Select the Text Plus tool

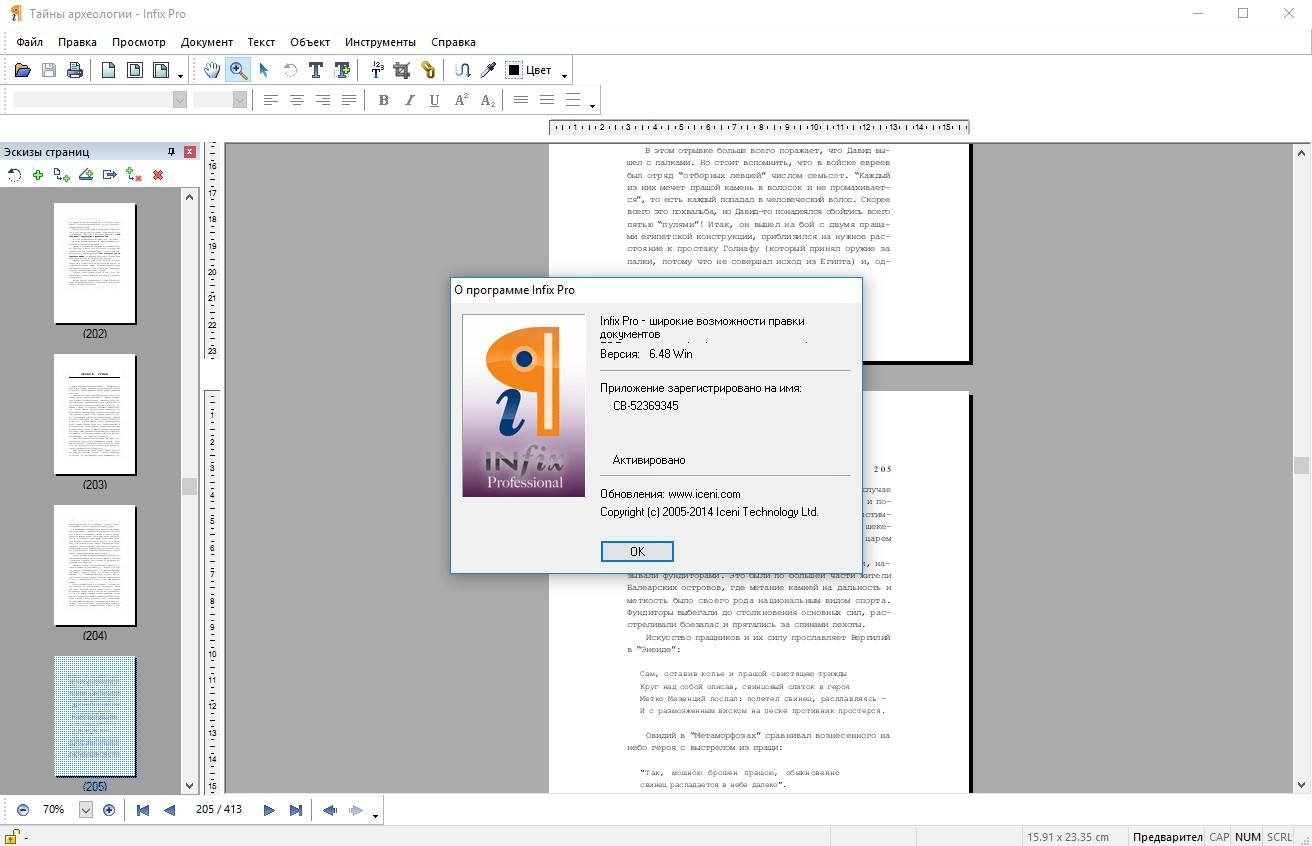[x=342, y=70]
